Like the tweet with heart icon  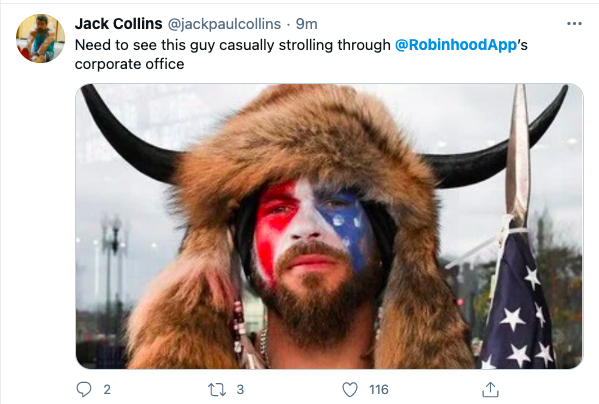pyautogui.click(x=350, y=389)
